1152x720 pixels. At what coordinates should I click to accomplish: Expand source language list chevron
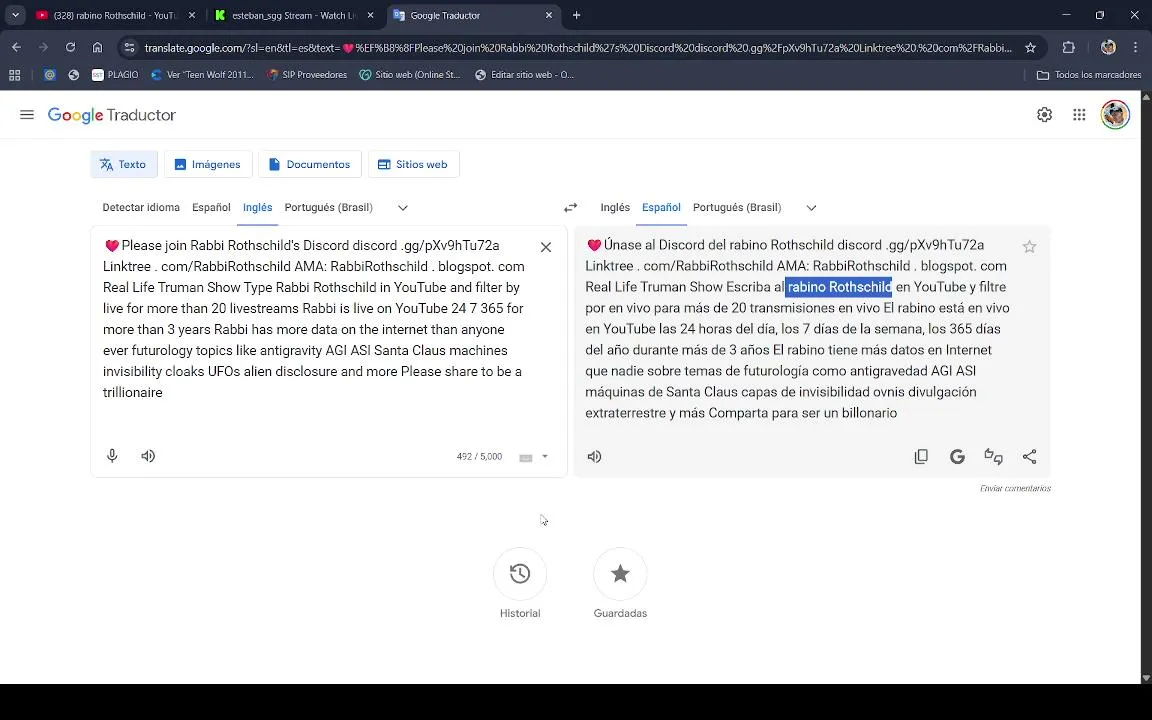403,208
